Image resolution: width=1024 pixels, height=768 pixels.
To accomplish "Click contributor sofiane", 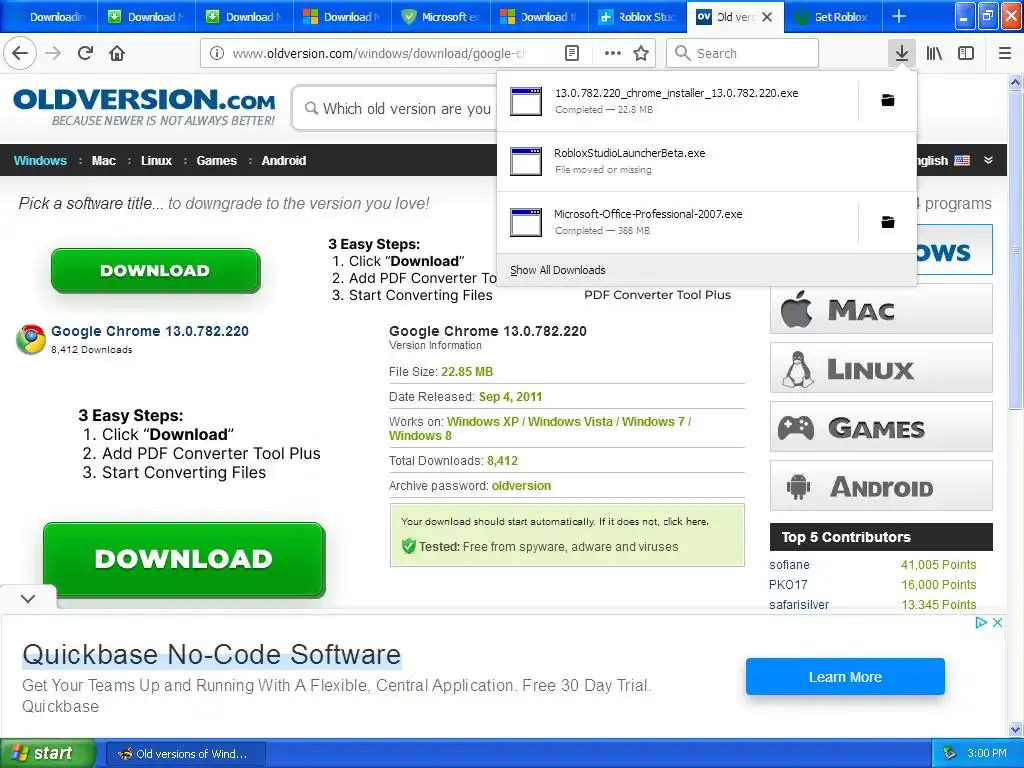I will (x=789, y=565).
